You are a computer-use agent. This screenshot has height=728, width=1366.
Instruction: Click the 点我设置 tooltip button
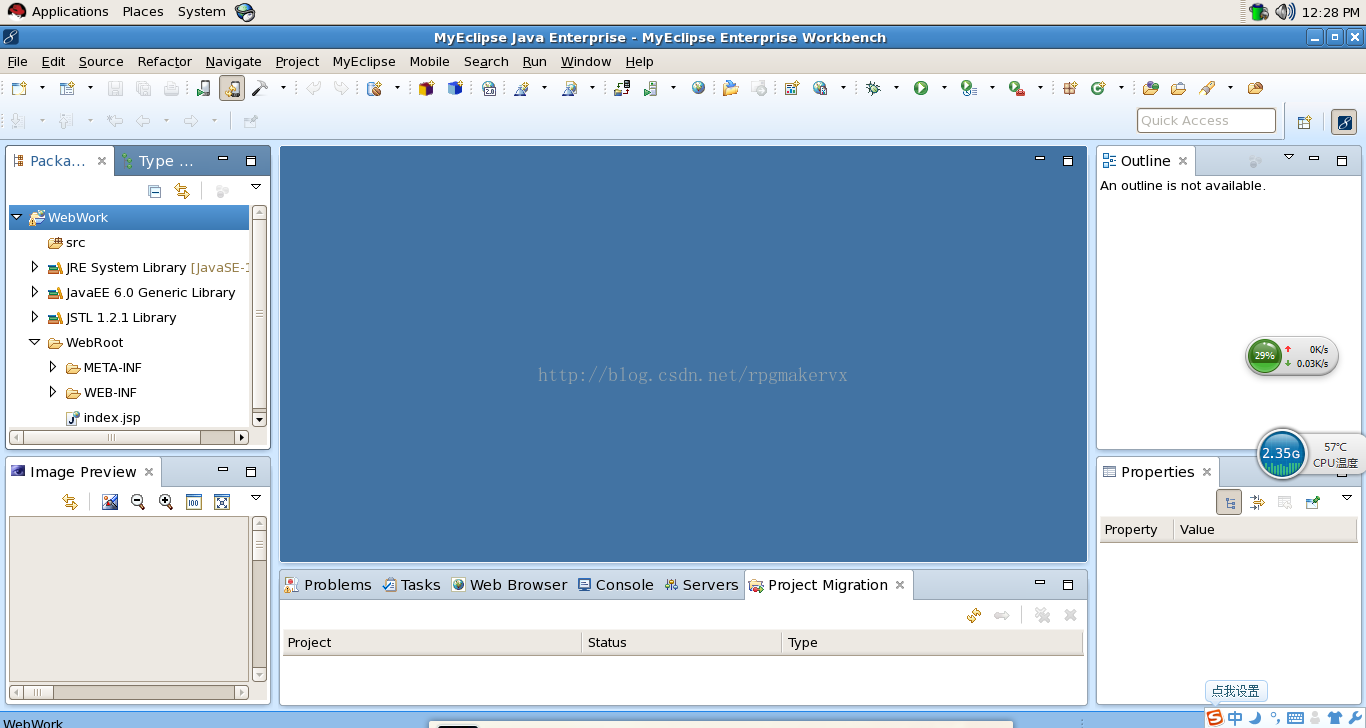point(1236,691)
